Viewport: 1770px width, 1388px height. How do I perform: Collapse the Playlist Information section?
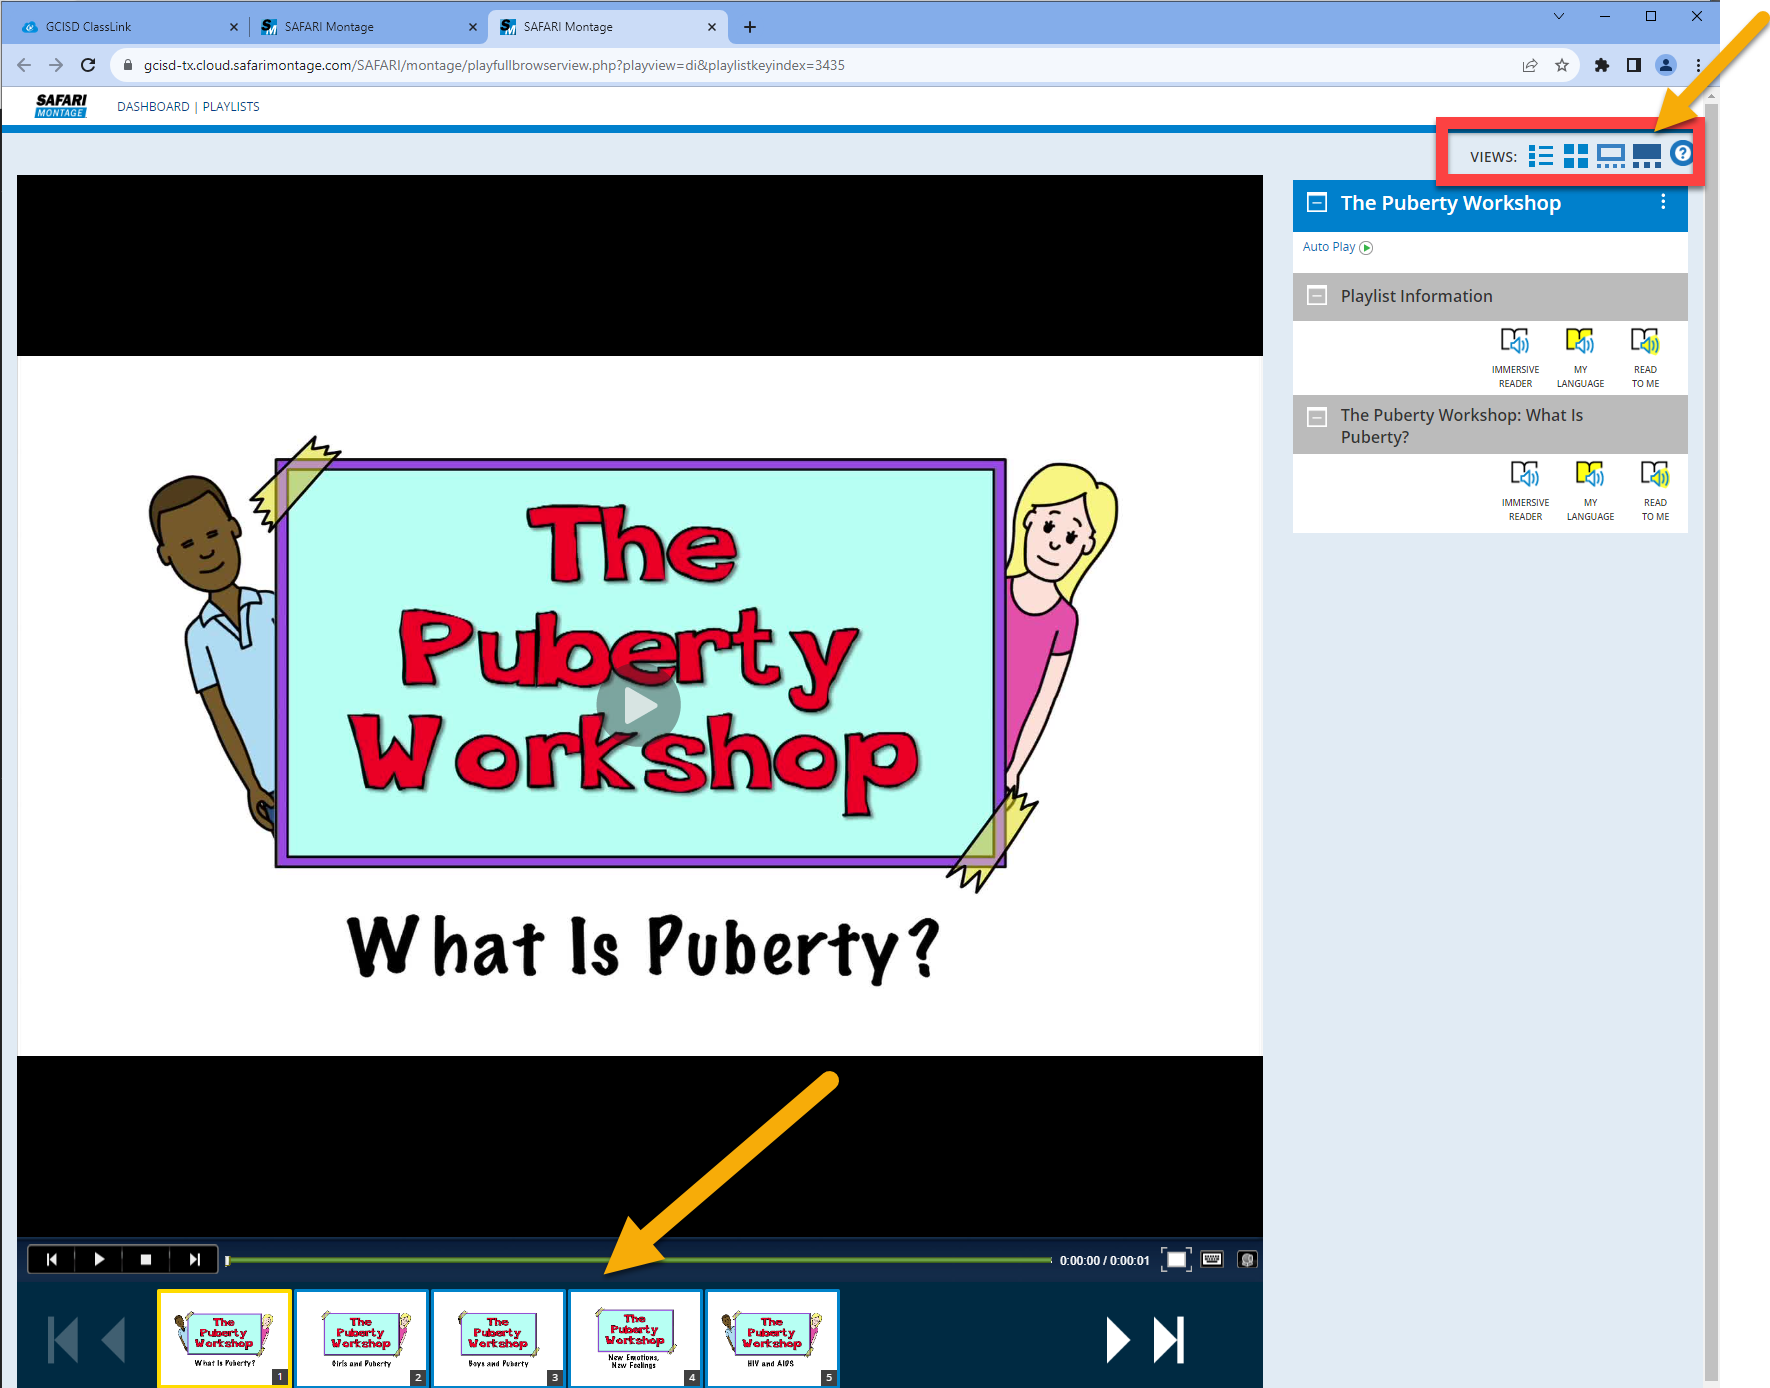[1317, 296]
